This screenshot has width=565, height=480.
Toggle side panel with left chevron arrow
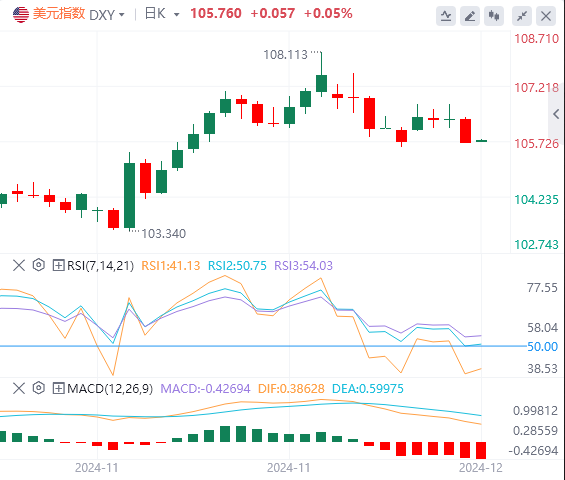[x=556, y=115]
